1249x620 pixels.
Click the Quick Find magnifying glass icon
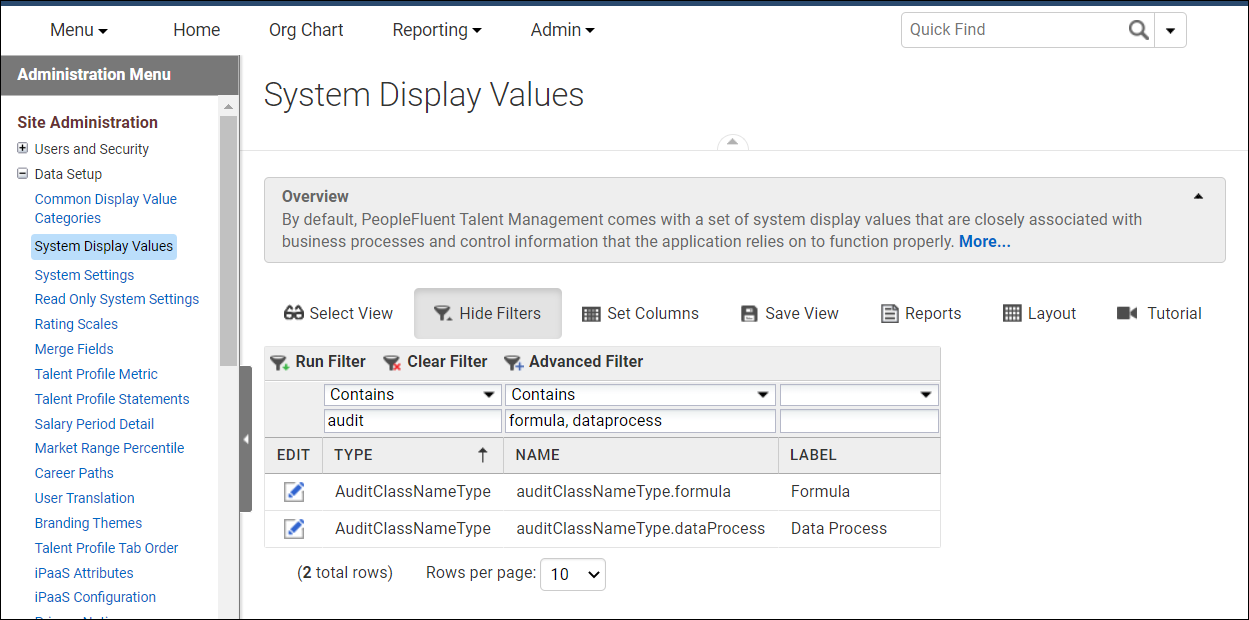click(x=1139, y=30)
